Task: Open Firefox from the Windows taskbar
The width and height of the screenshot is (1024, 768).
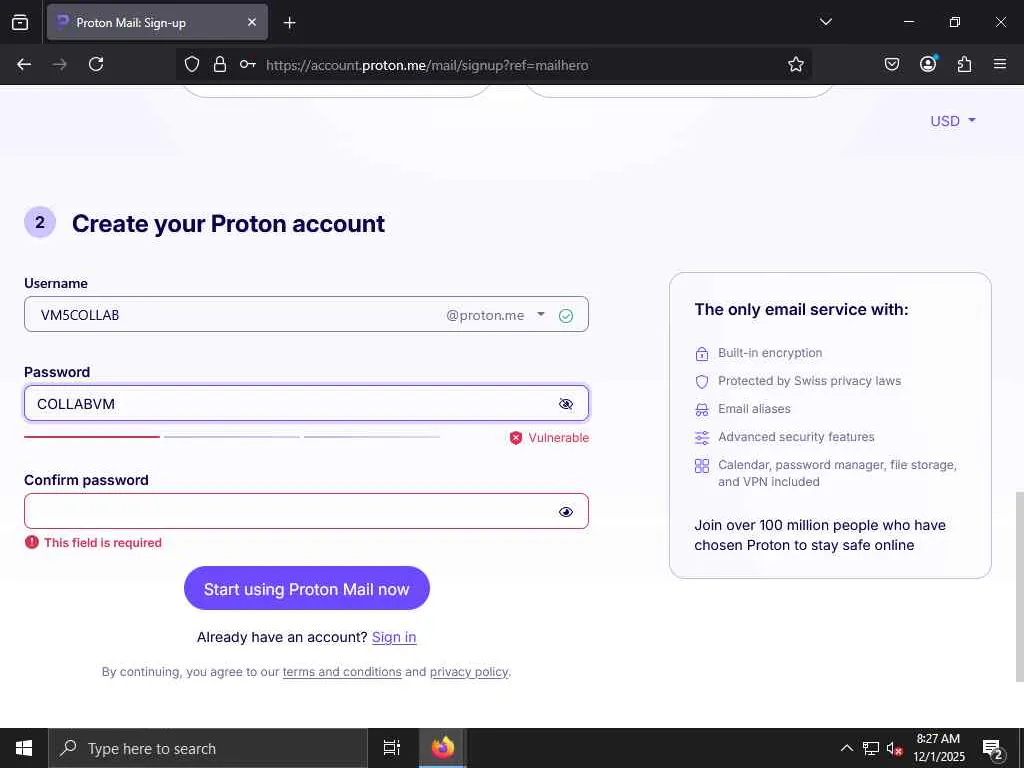Action: [x=442, y=748]
